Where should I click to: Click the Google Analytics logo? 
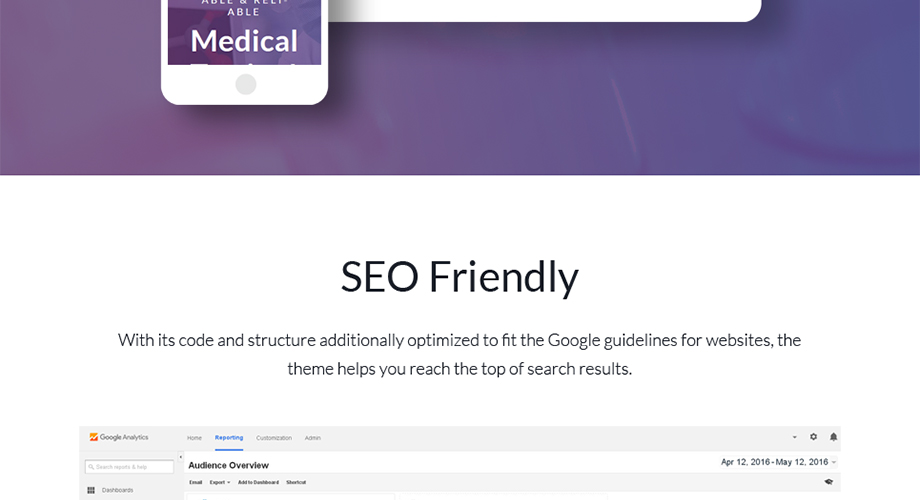(x=119, y=437)
